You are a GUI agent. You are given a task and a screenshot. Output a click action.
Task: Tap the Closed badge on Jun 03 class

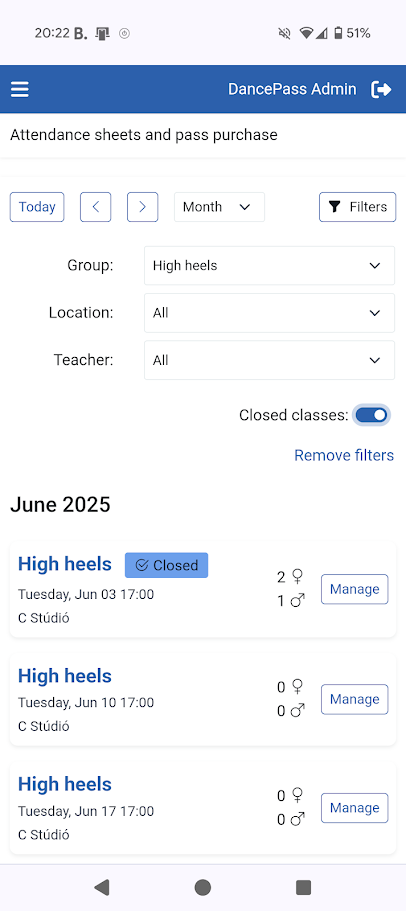coord(166,565)
